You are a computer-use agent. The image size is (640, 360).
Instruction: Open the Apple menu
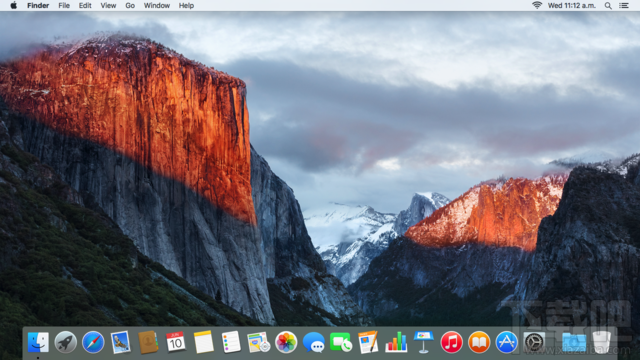(13, 5)
